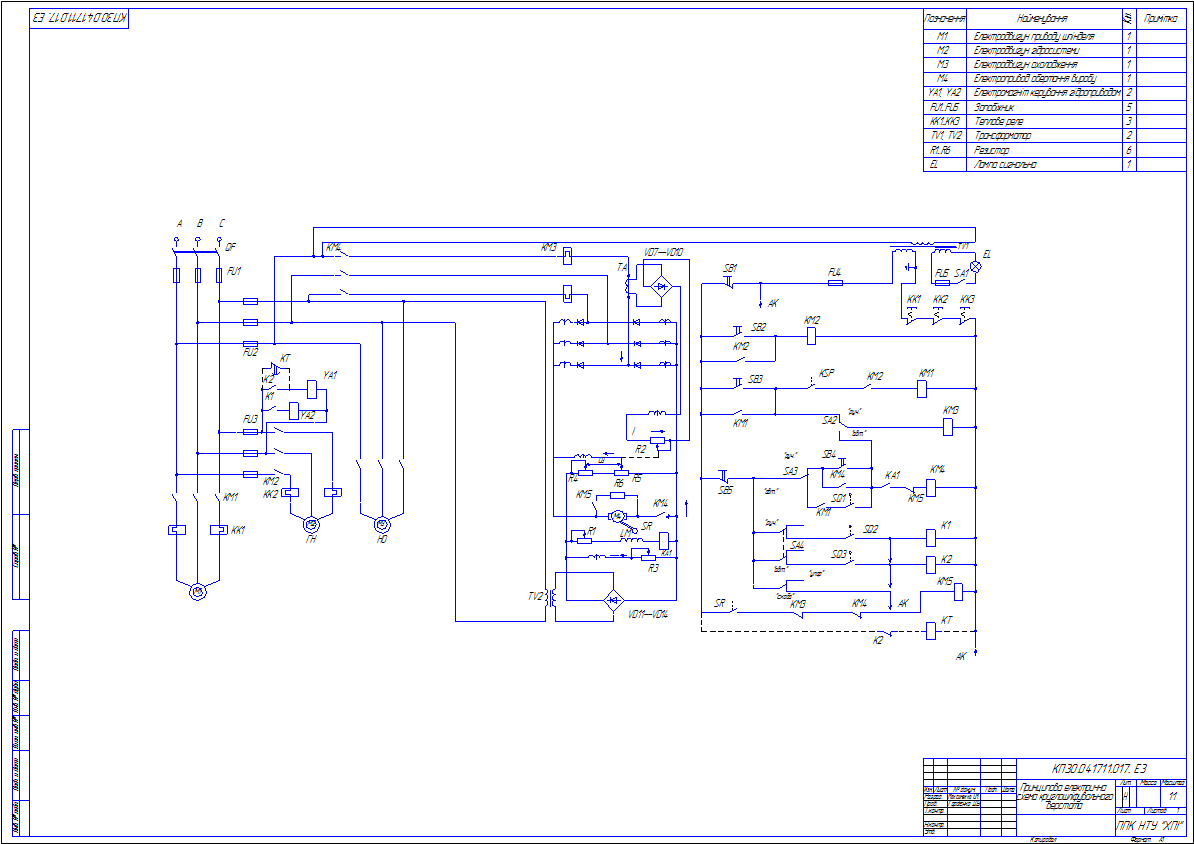Click the "Запобіжник" table row
Image resolution: width=1194 pixels, height=844 pixels.
1054,107
